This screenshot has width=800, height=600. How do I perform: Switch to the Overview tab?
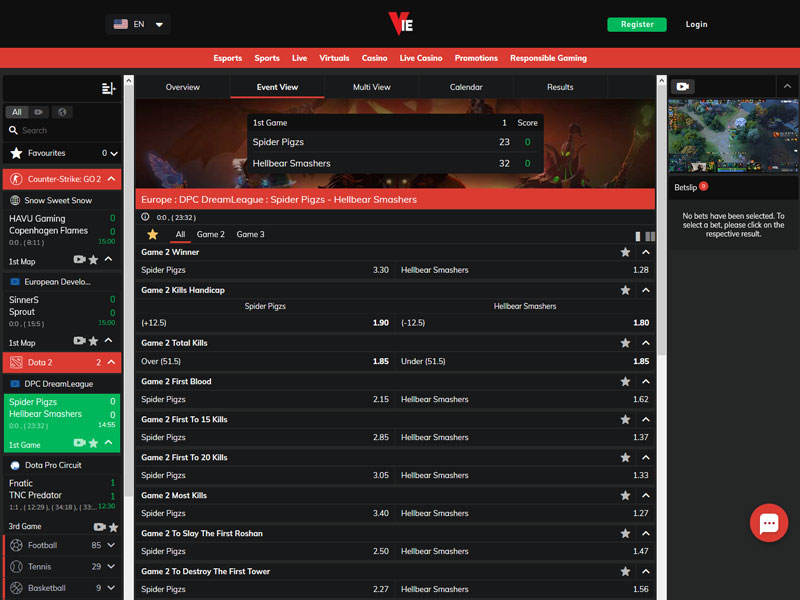pos(183,87)
